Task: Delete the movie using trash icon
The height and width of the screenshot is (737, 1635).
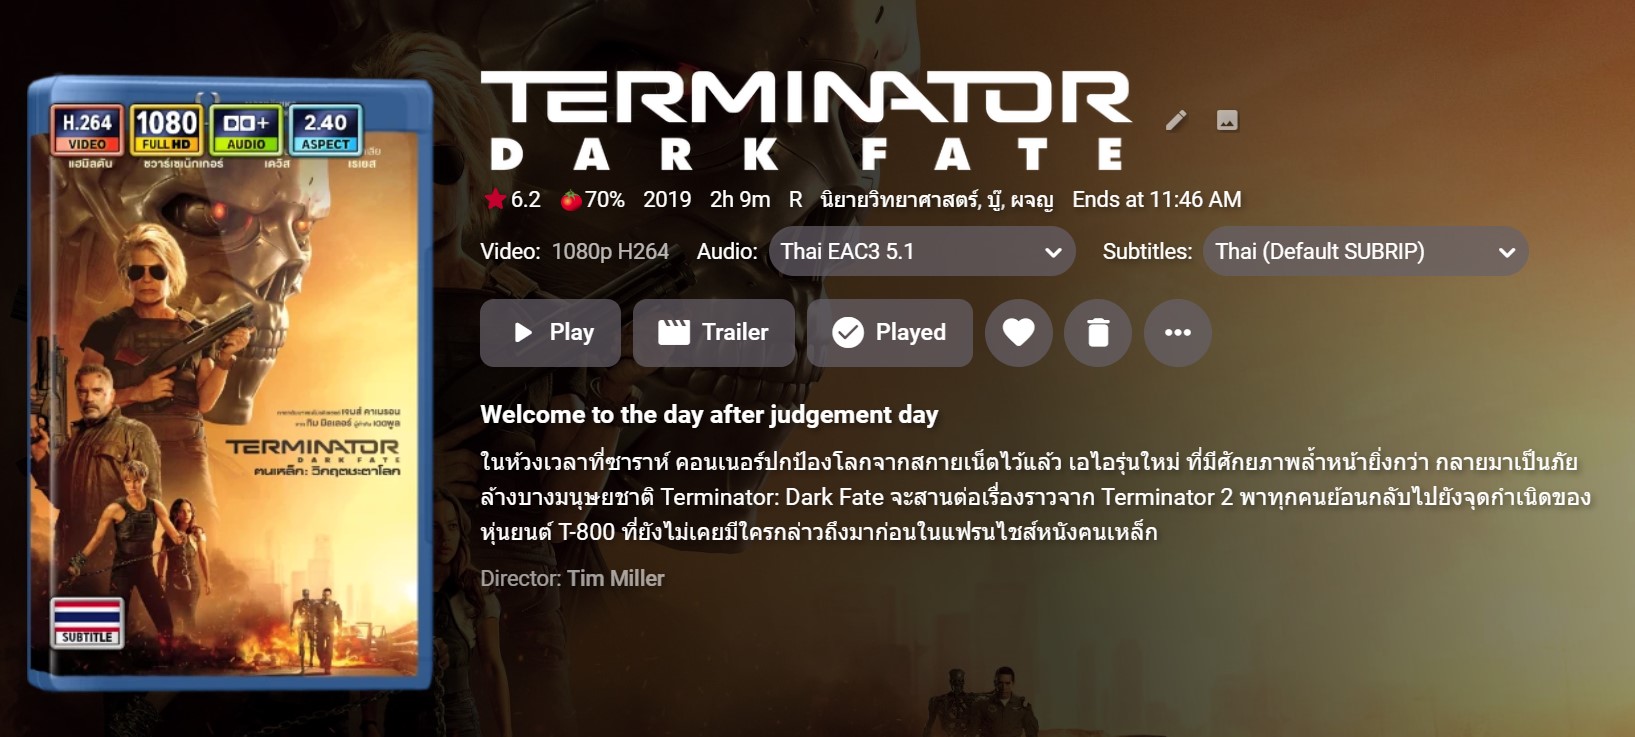Action: [1098, 332]
